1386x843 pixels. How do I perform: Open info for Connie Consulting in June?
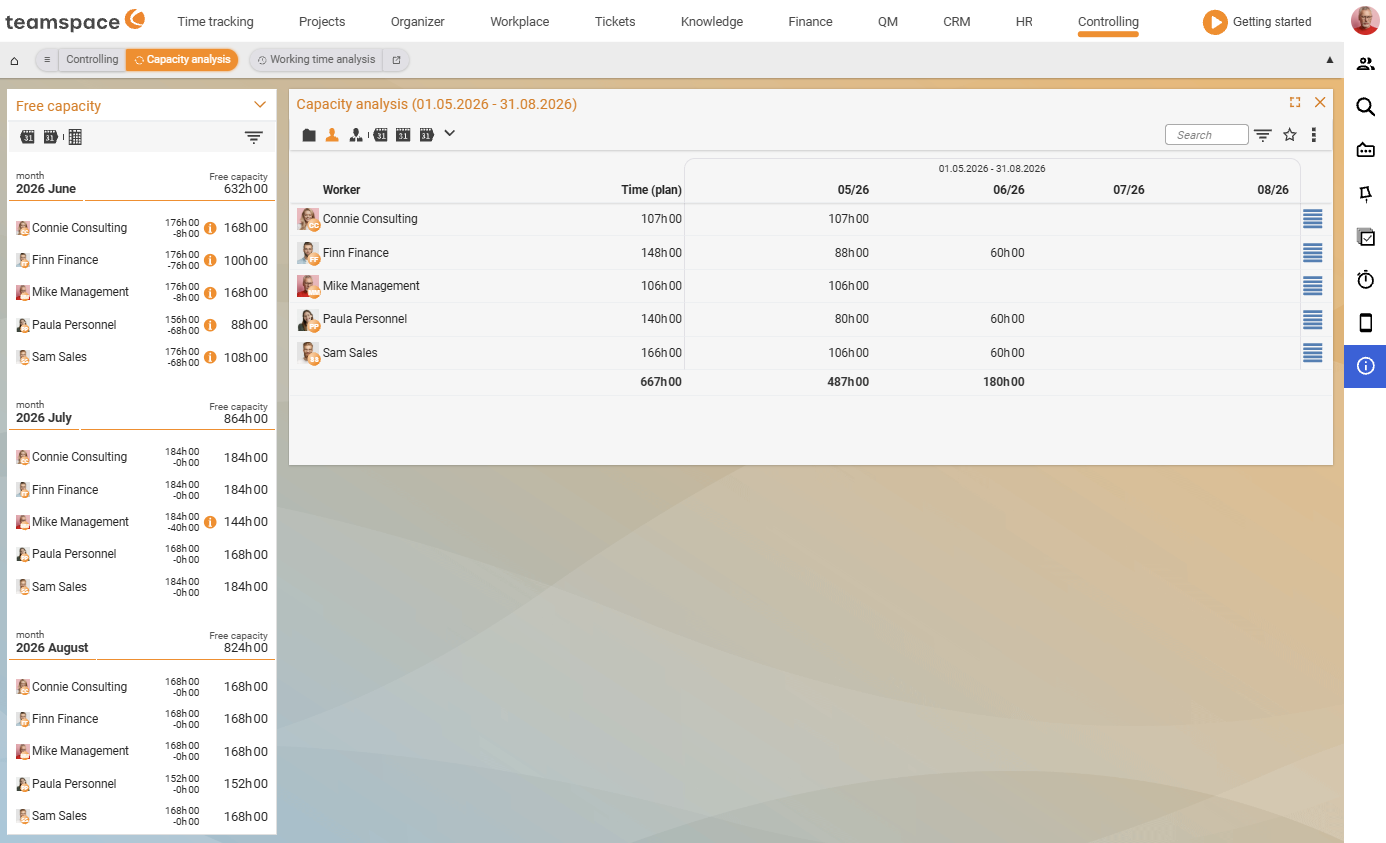210,228
